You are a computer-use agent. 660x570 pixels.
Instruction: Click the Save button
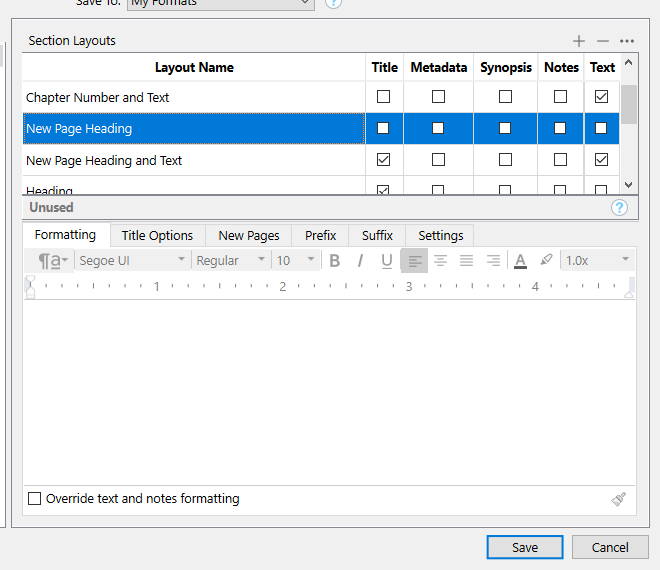click(x=525, y=547)
